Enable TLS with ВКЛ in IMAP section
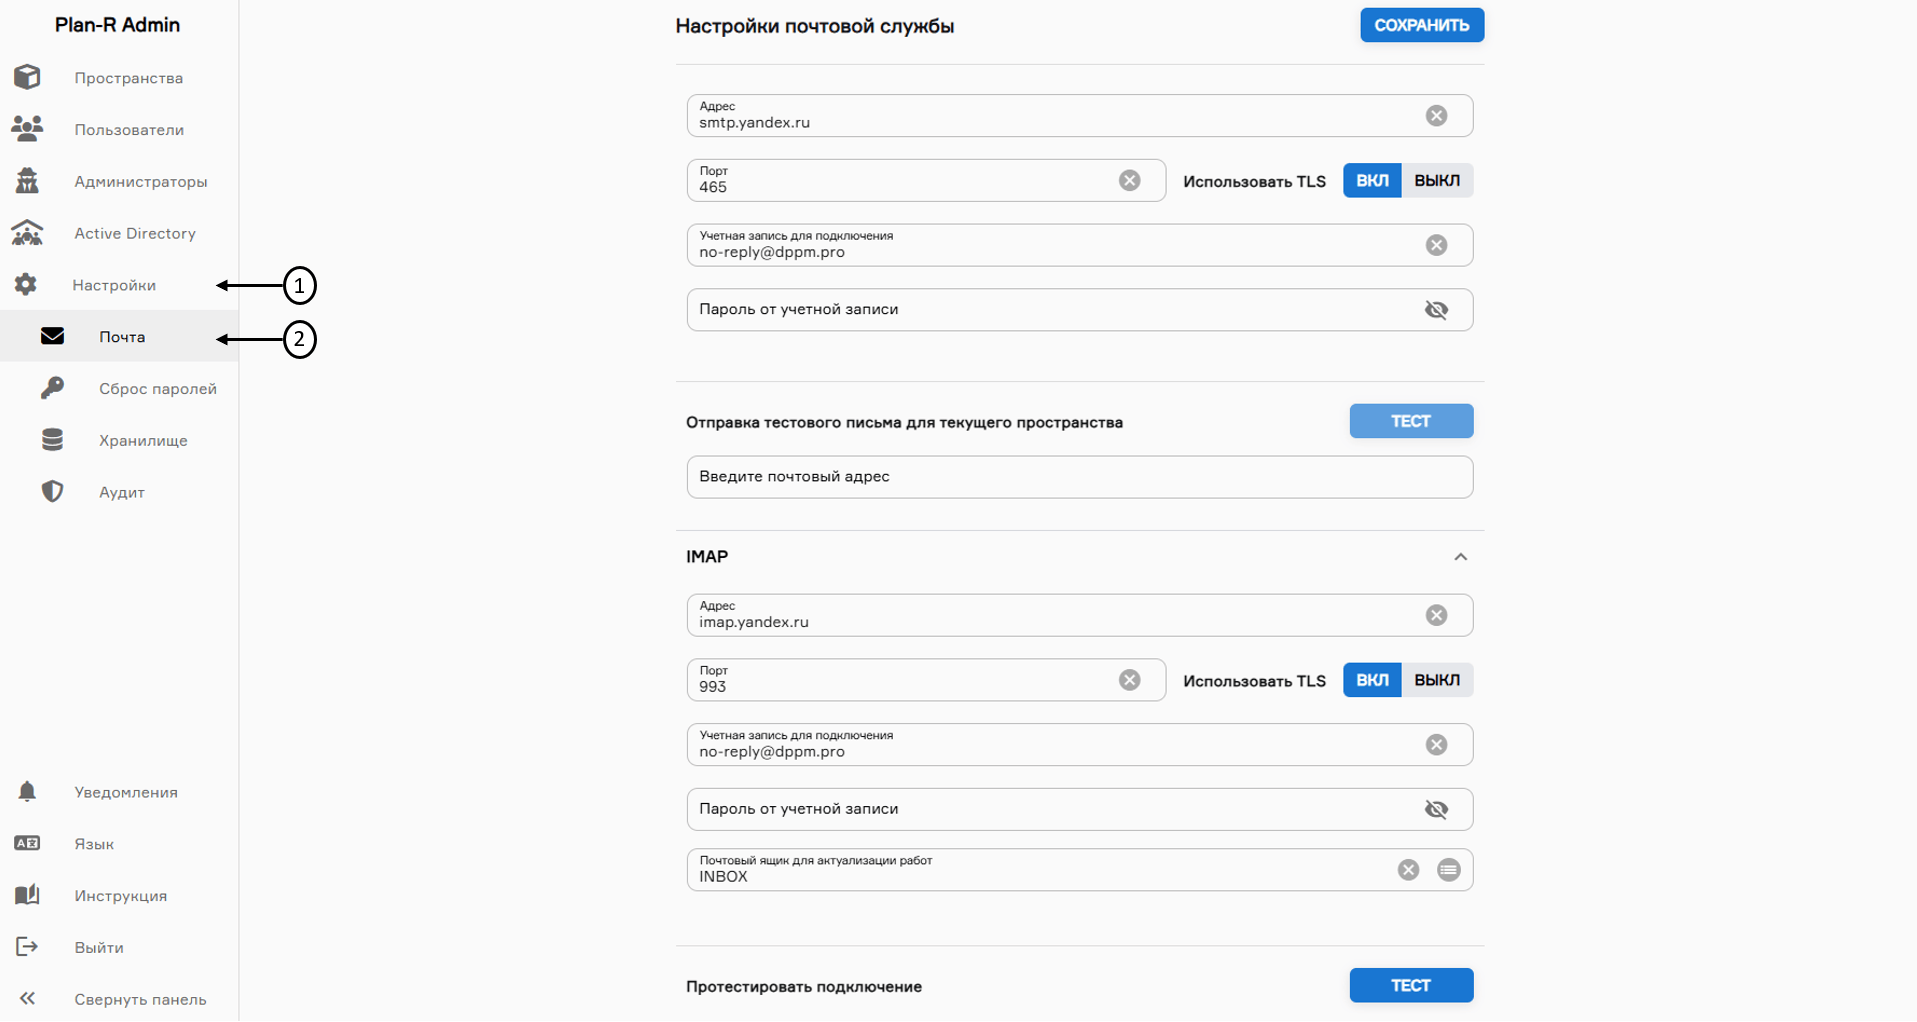Image resolution: width=1917 pixels, height=1022 pixels. click(x=1371, y=680)
